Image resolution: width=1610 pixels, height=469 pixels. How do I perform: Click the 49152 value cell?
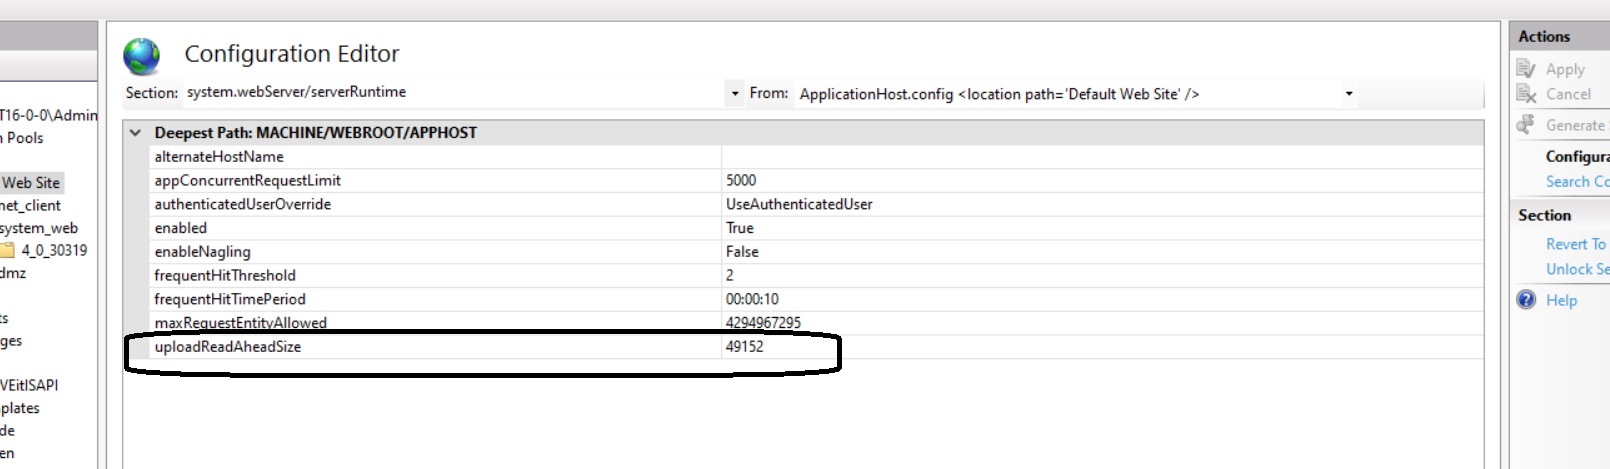[1102, 347]
